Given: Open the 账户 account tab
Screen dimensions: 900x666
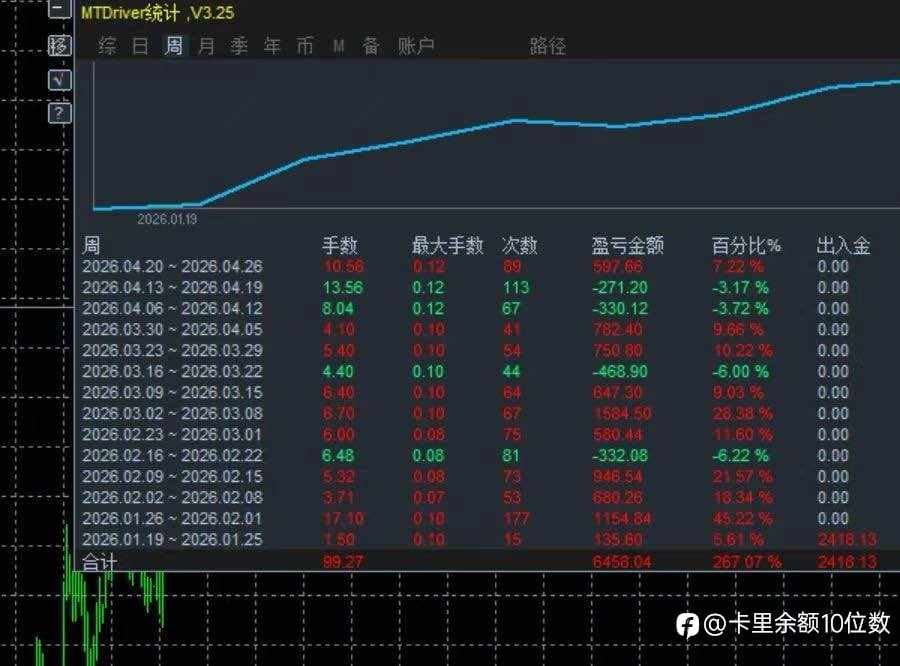Looking at the screenshot, I should click(x=416, y=45).
